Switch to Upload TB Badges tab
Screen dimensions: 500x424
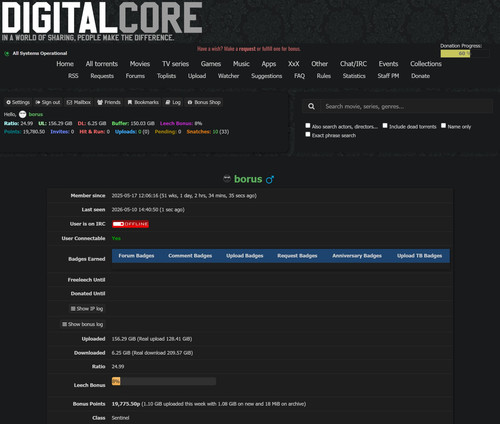[x=419, y=256]
